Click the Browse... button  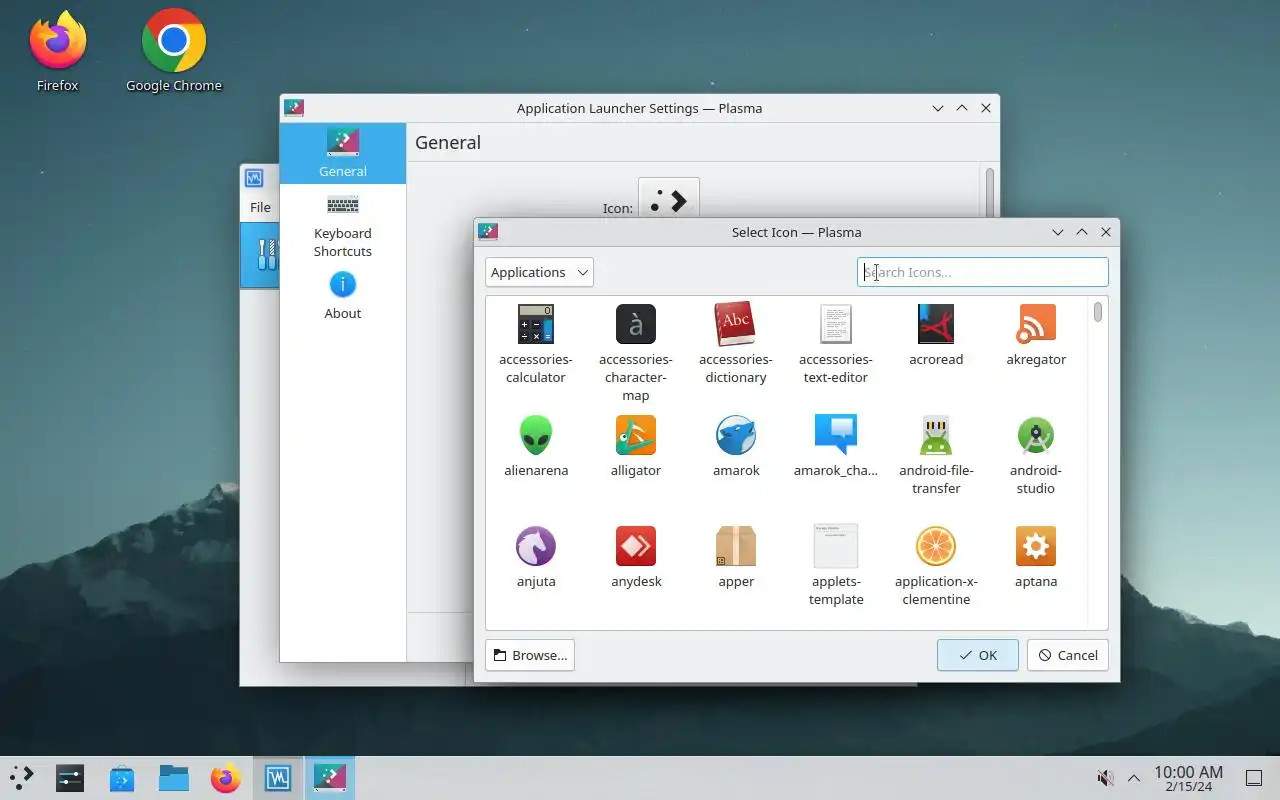point(530,655)
